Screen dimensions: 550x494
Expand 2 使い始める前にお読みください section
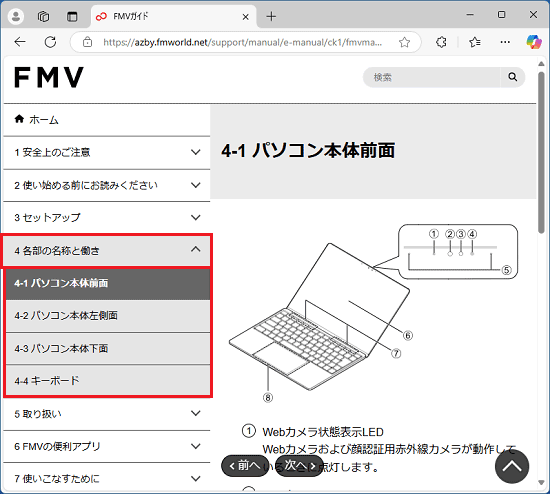point(107,185)
